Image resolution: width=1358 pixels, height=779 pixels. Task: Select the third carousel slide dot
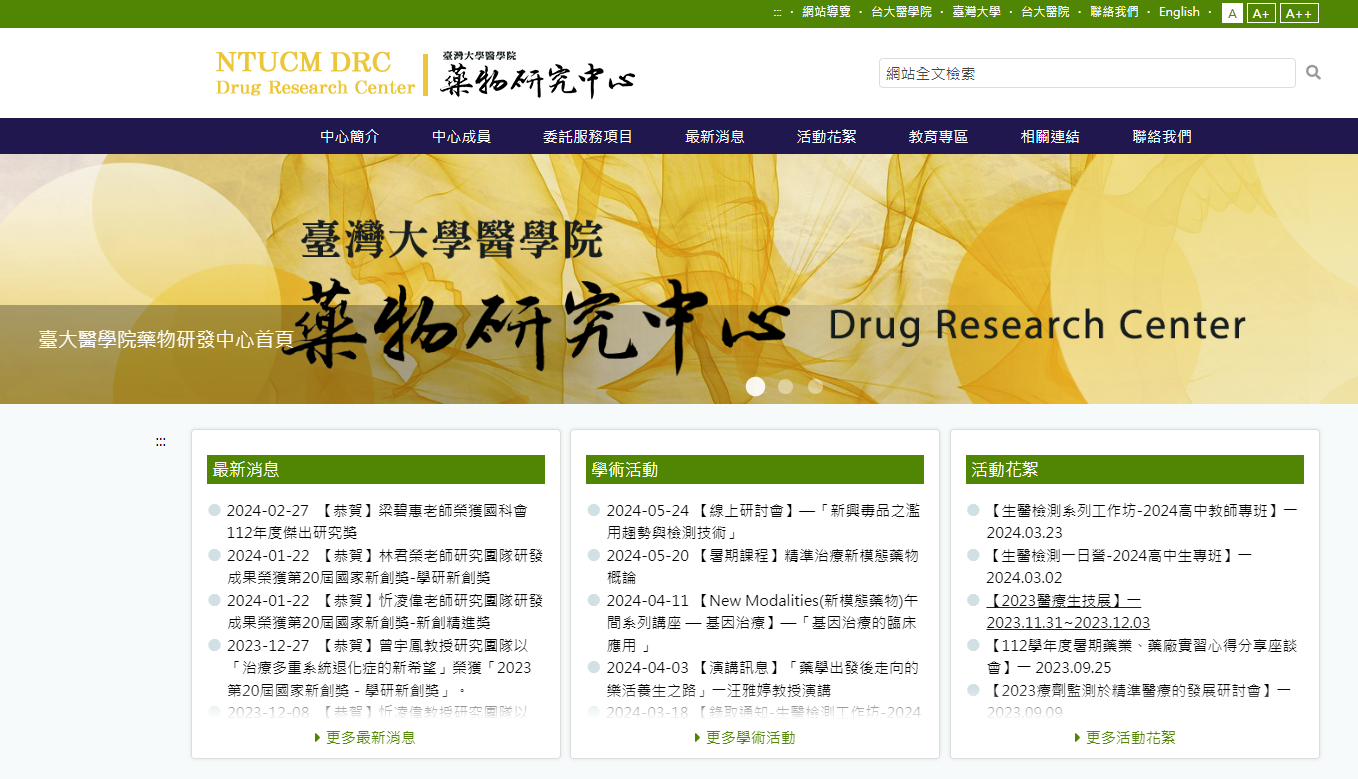pos(815,386)
